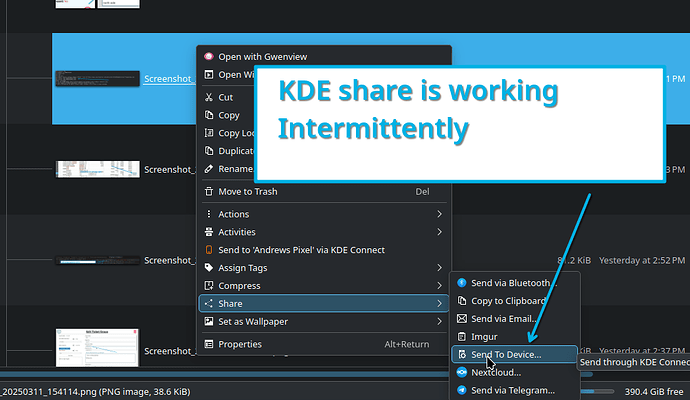Click the Activities icon
Screen dimensions: 690x400
pos(209,232)
